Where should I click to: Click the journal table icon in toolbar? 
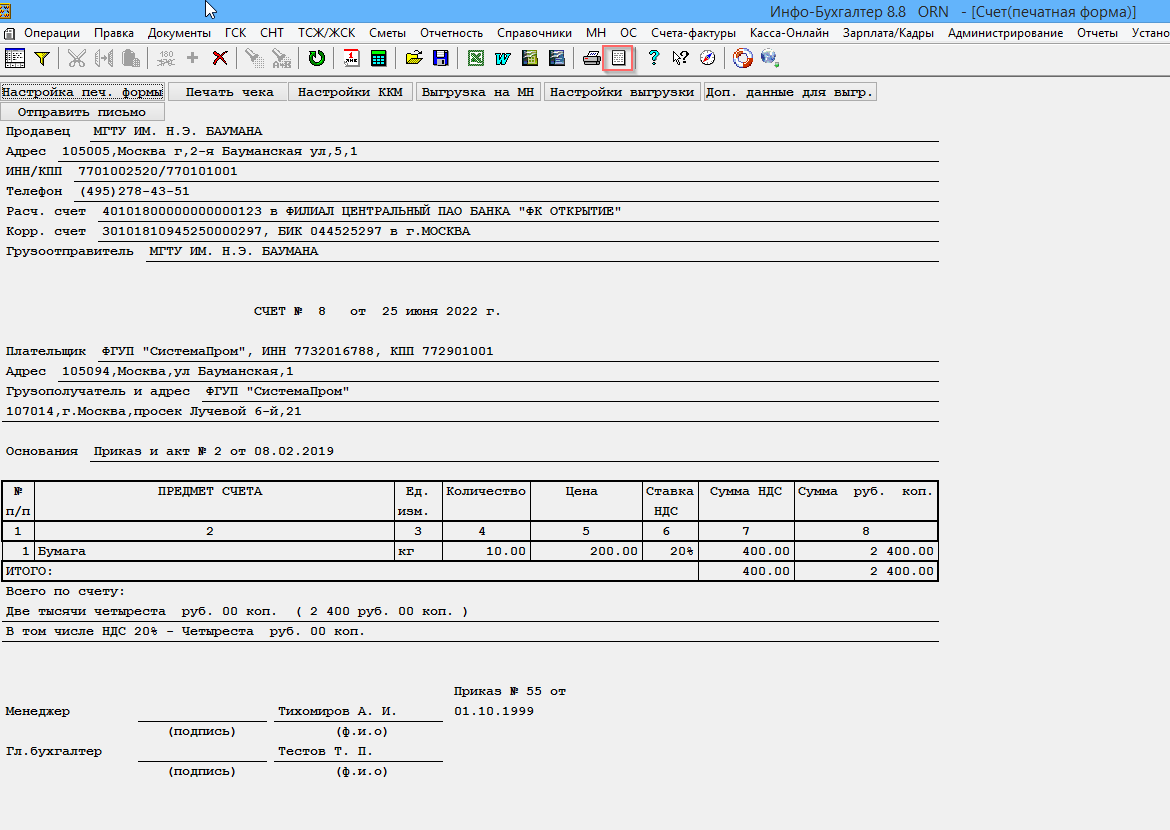point(15,58)
